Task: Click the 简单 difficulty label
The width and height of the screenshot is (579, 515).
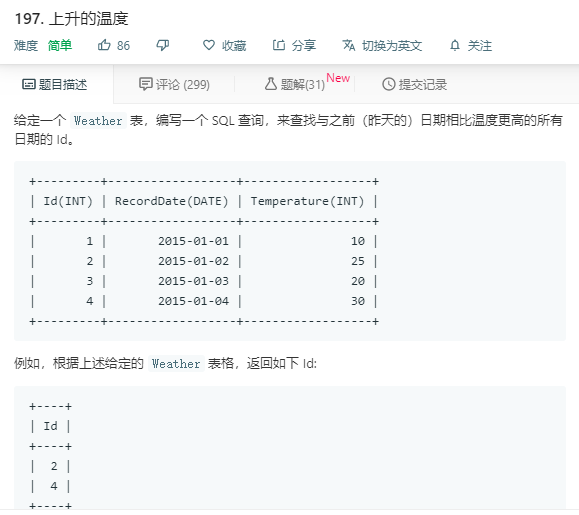Action: (60, 45)
